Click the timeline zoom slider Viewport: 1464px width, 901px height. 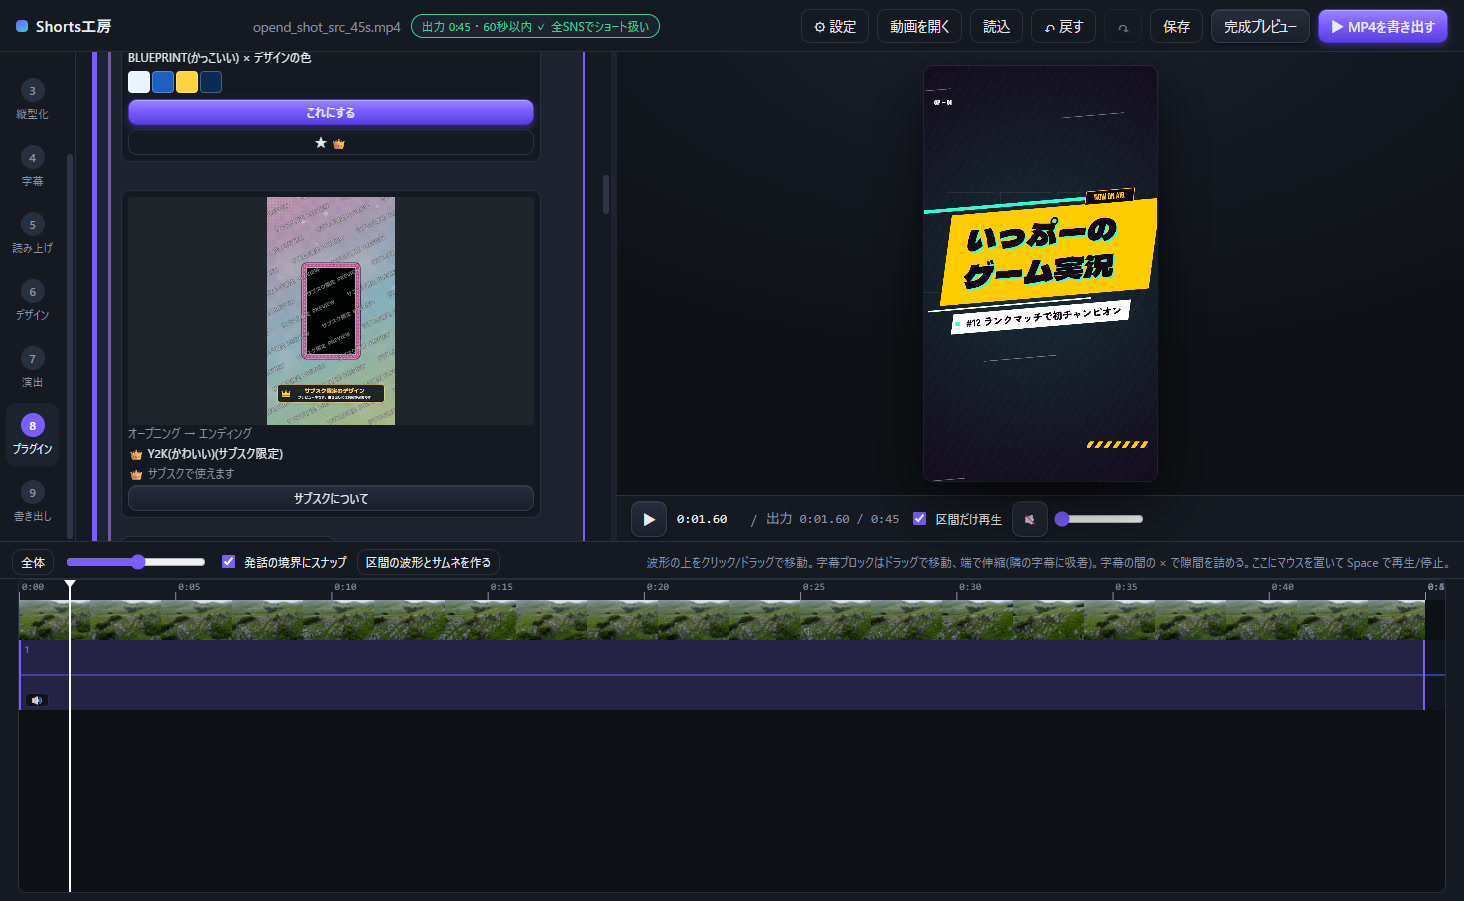pos(136,562)
